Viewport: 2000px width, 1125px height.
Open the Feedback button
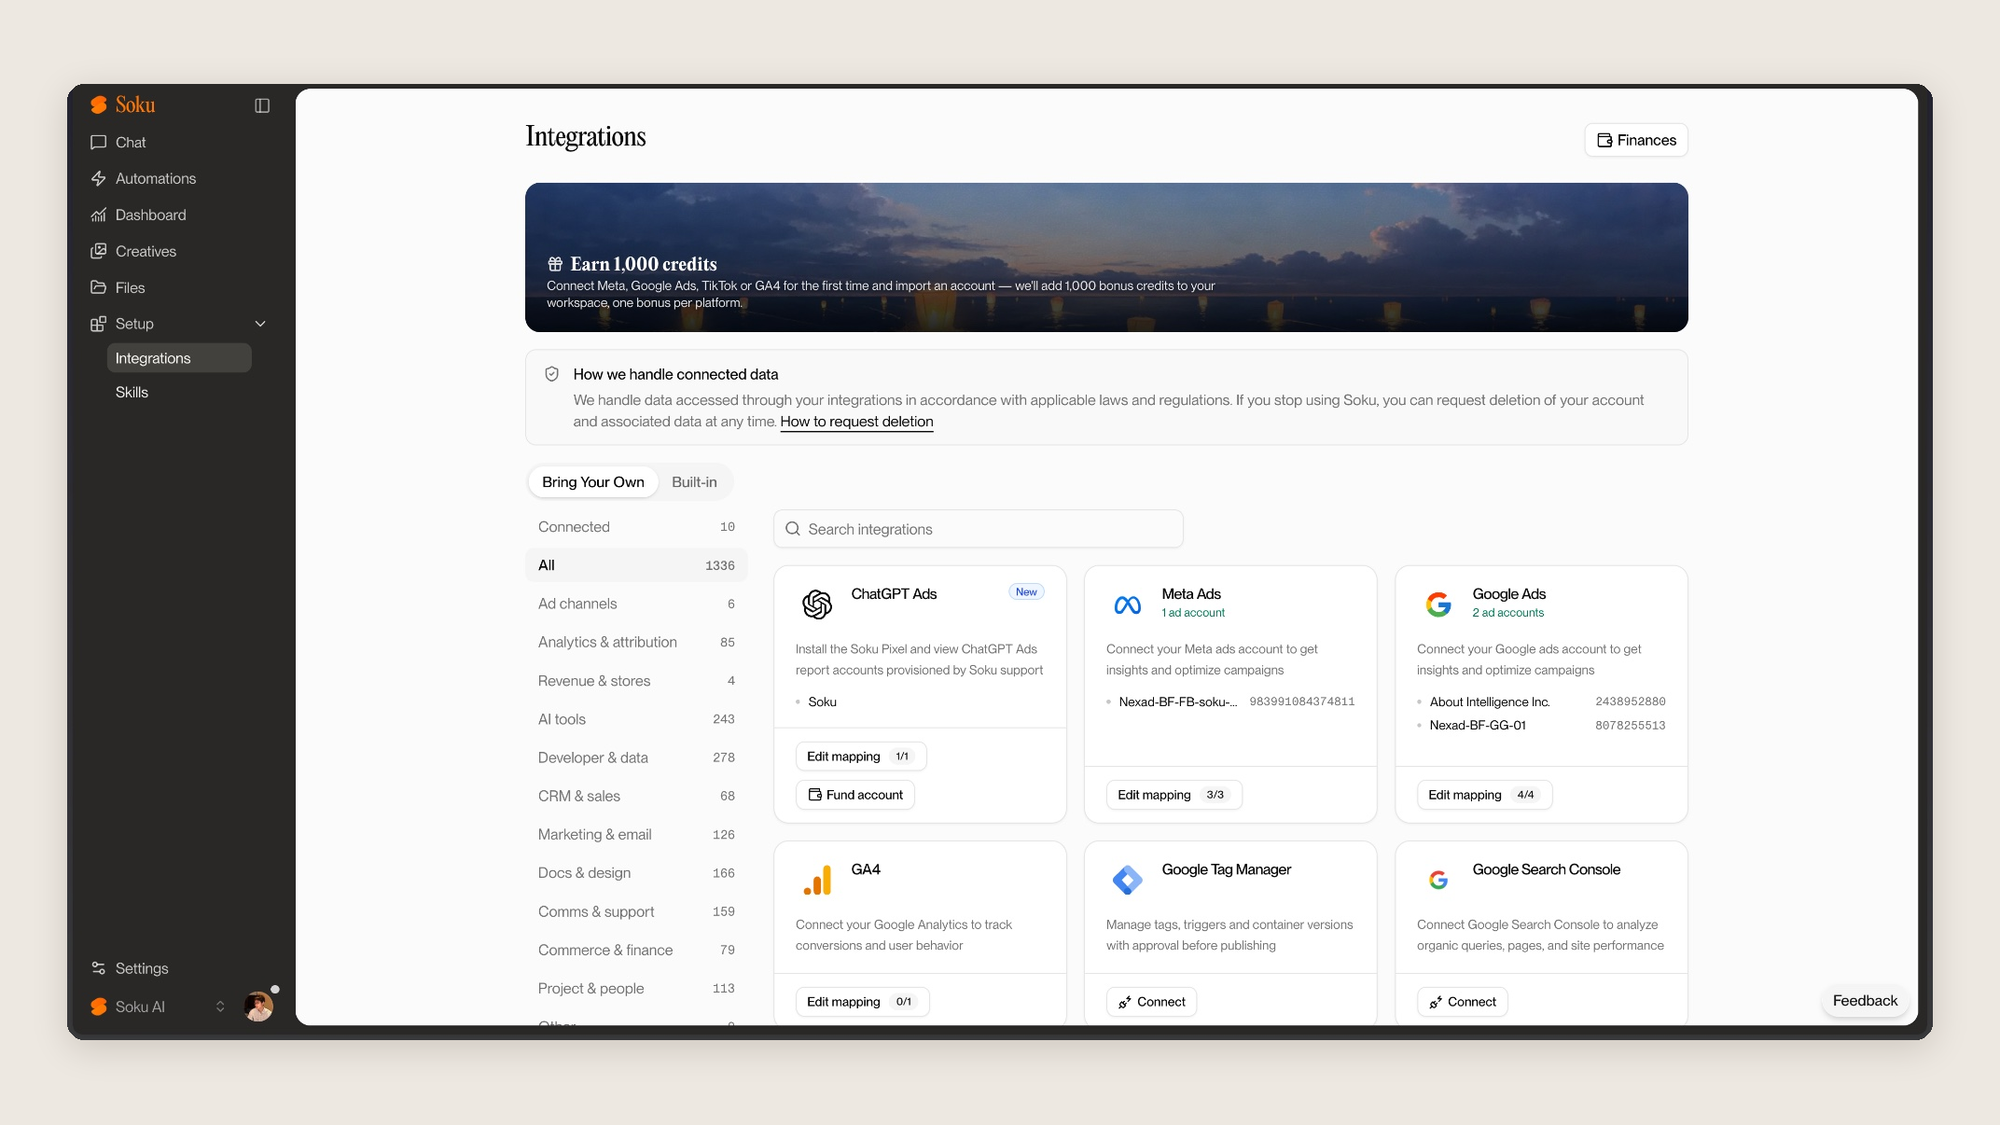[x=1864, y=1001]
